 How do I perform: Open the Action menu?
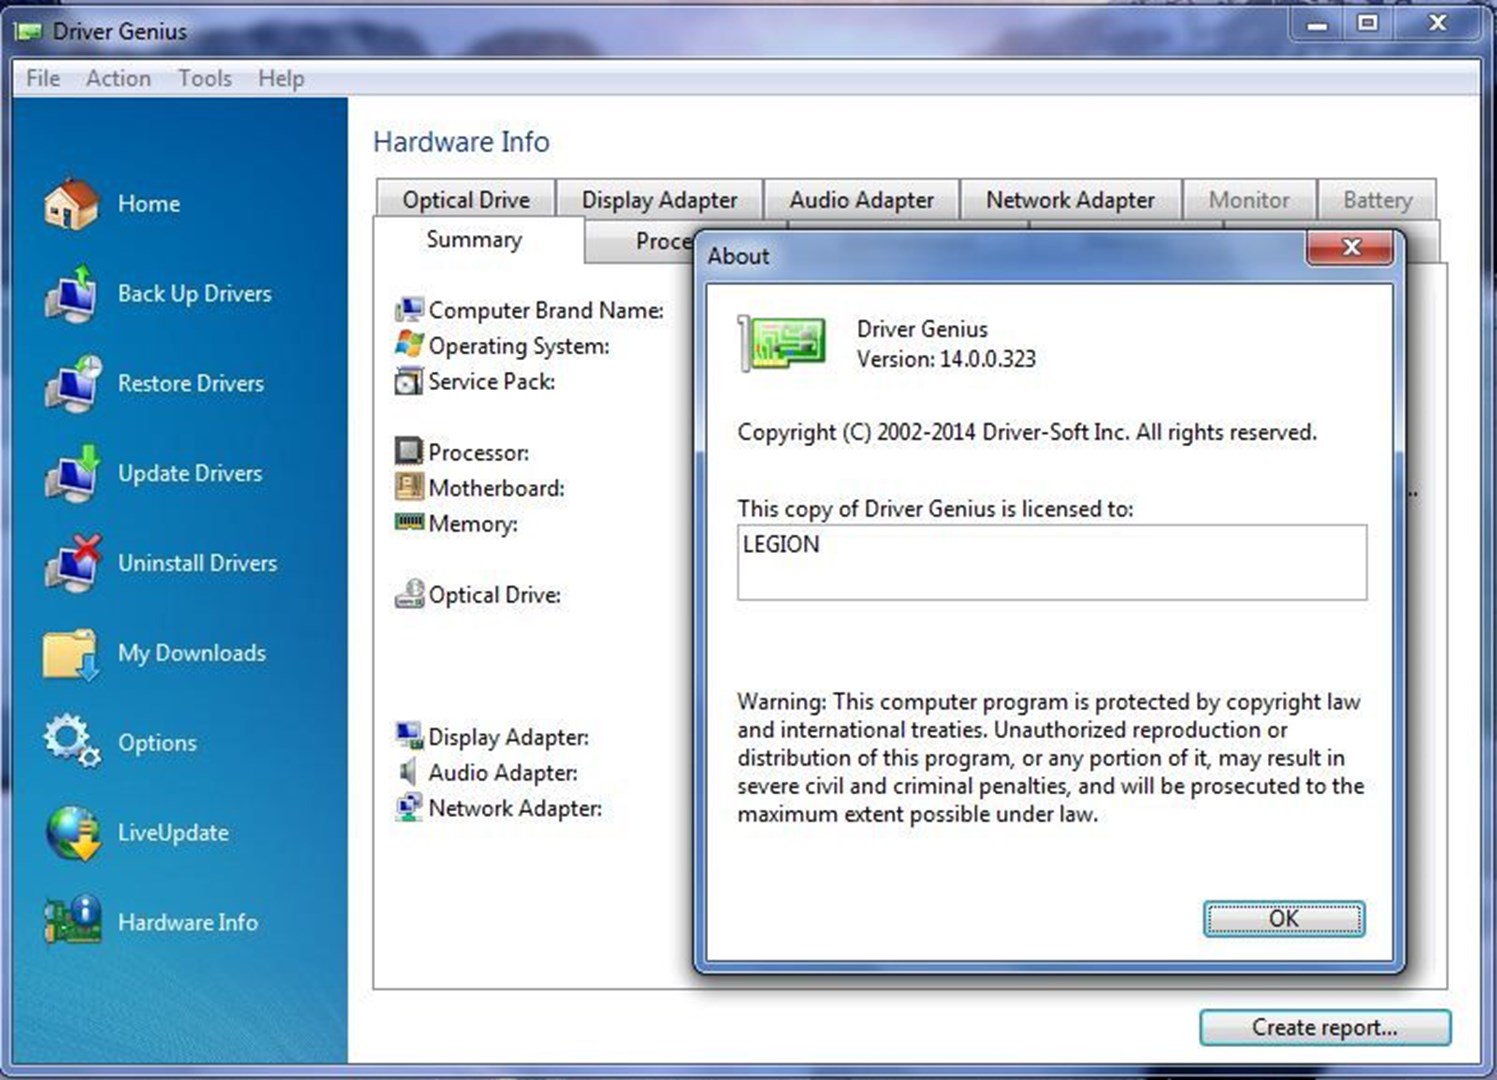tap(118, 78)
